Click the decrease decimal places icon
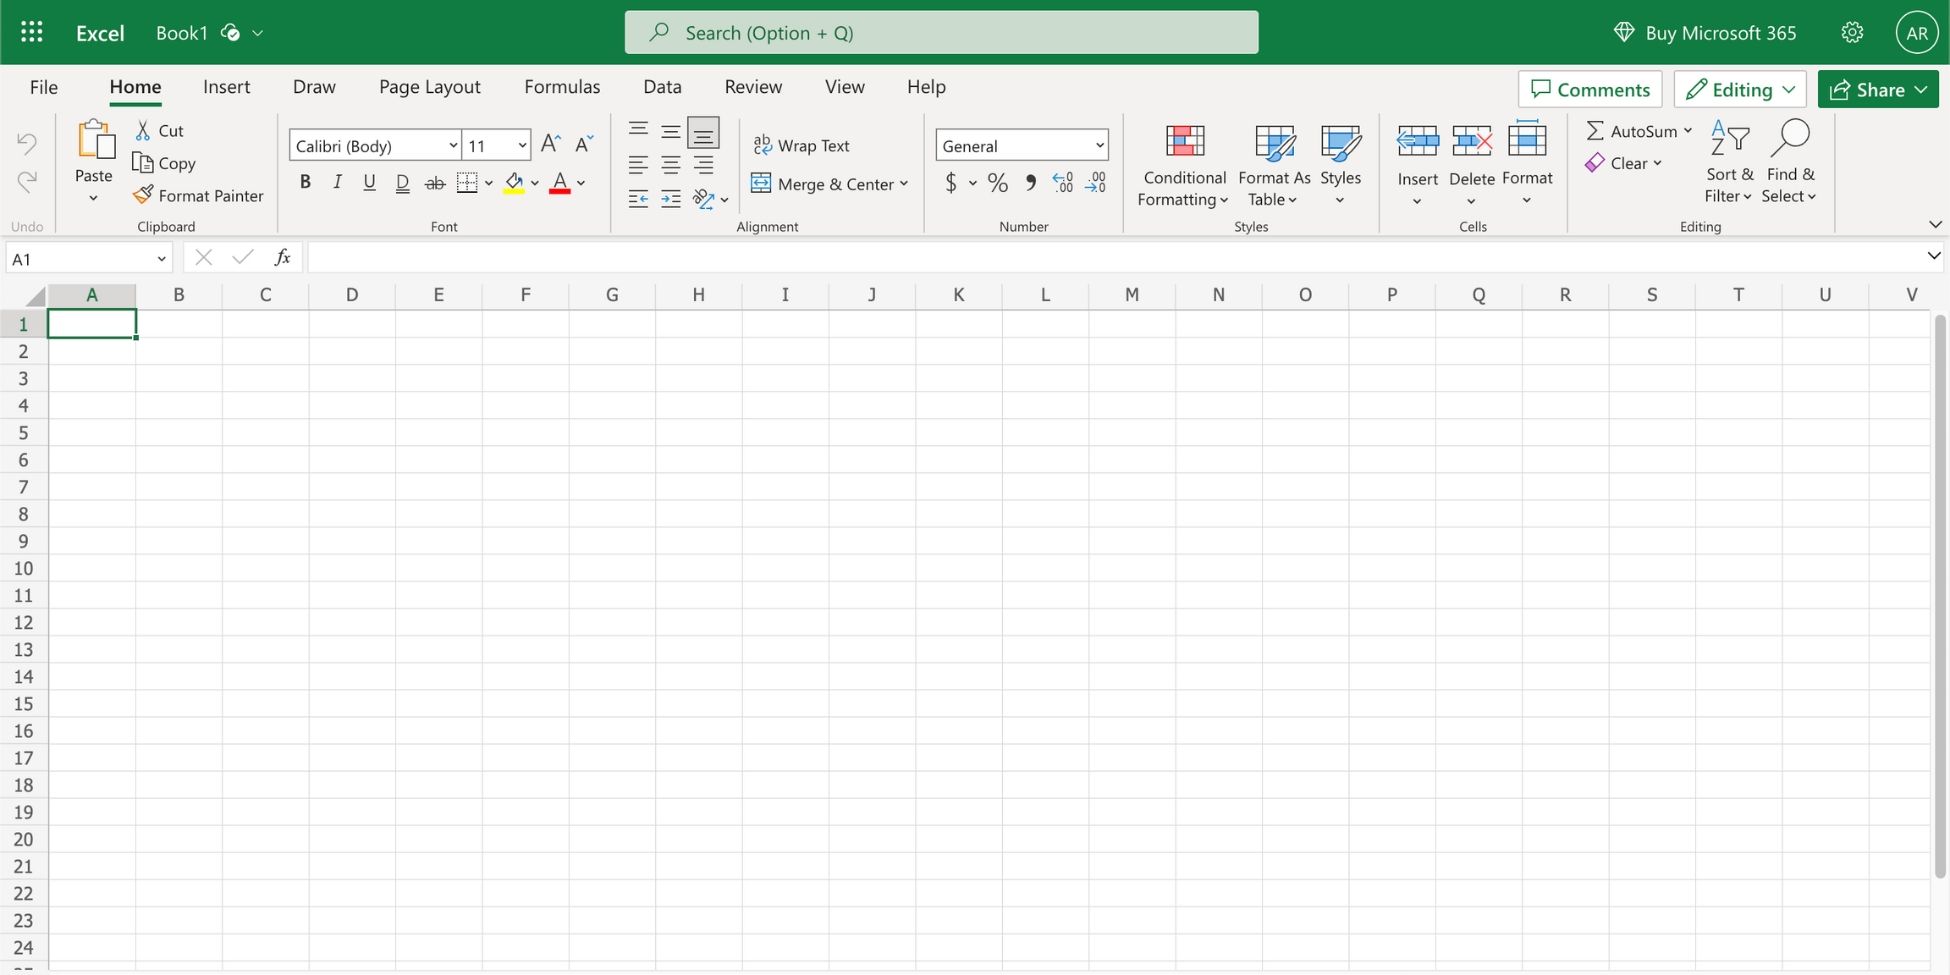The height and width of the screenshot is (975, 1950). point(1096,183)
